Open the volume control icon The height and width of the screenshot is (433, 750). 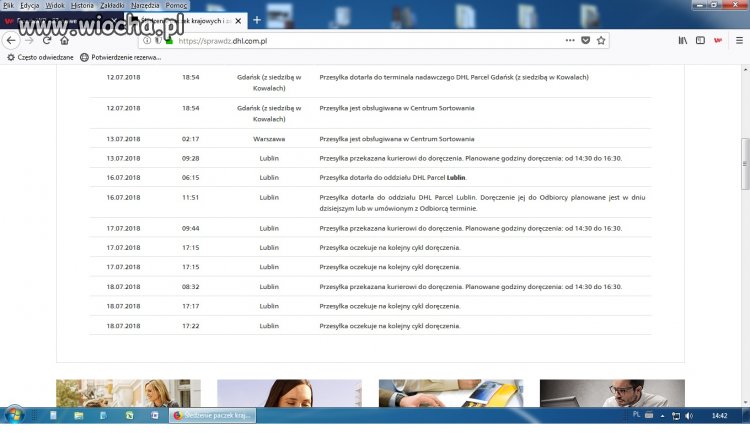689,416
